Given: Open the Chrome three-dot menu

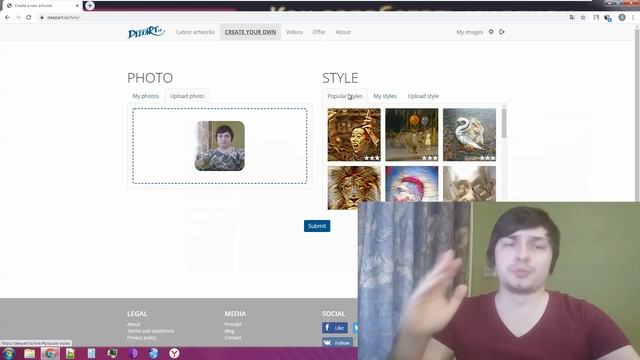Looking at the screenshot, I should [633, 18].
